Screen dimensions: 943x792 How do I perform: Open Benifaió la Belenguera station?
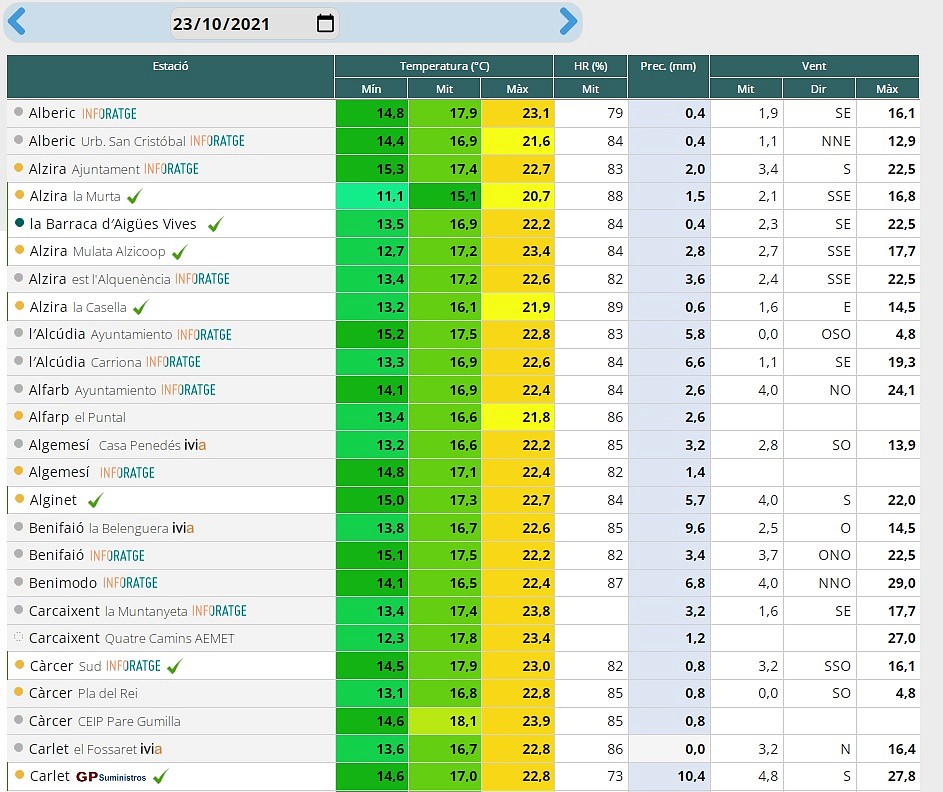[x=99, y=528]
